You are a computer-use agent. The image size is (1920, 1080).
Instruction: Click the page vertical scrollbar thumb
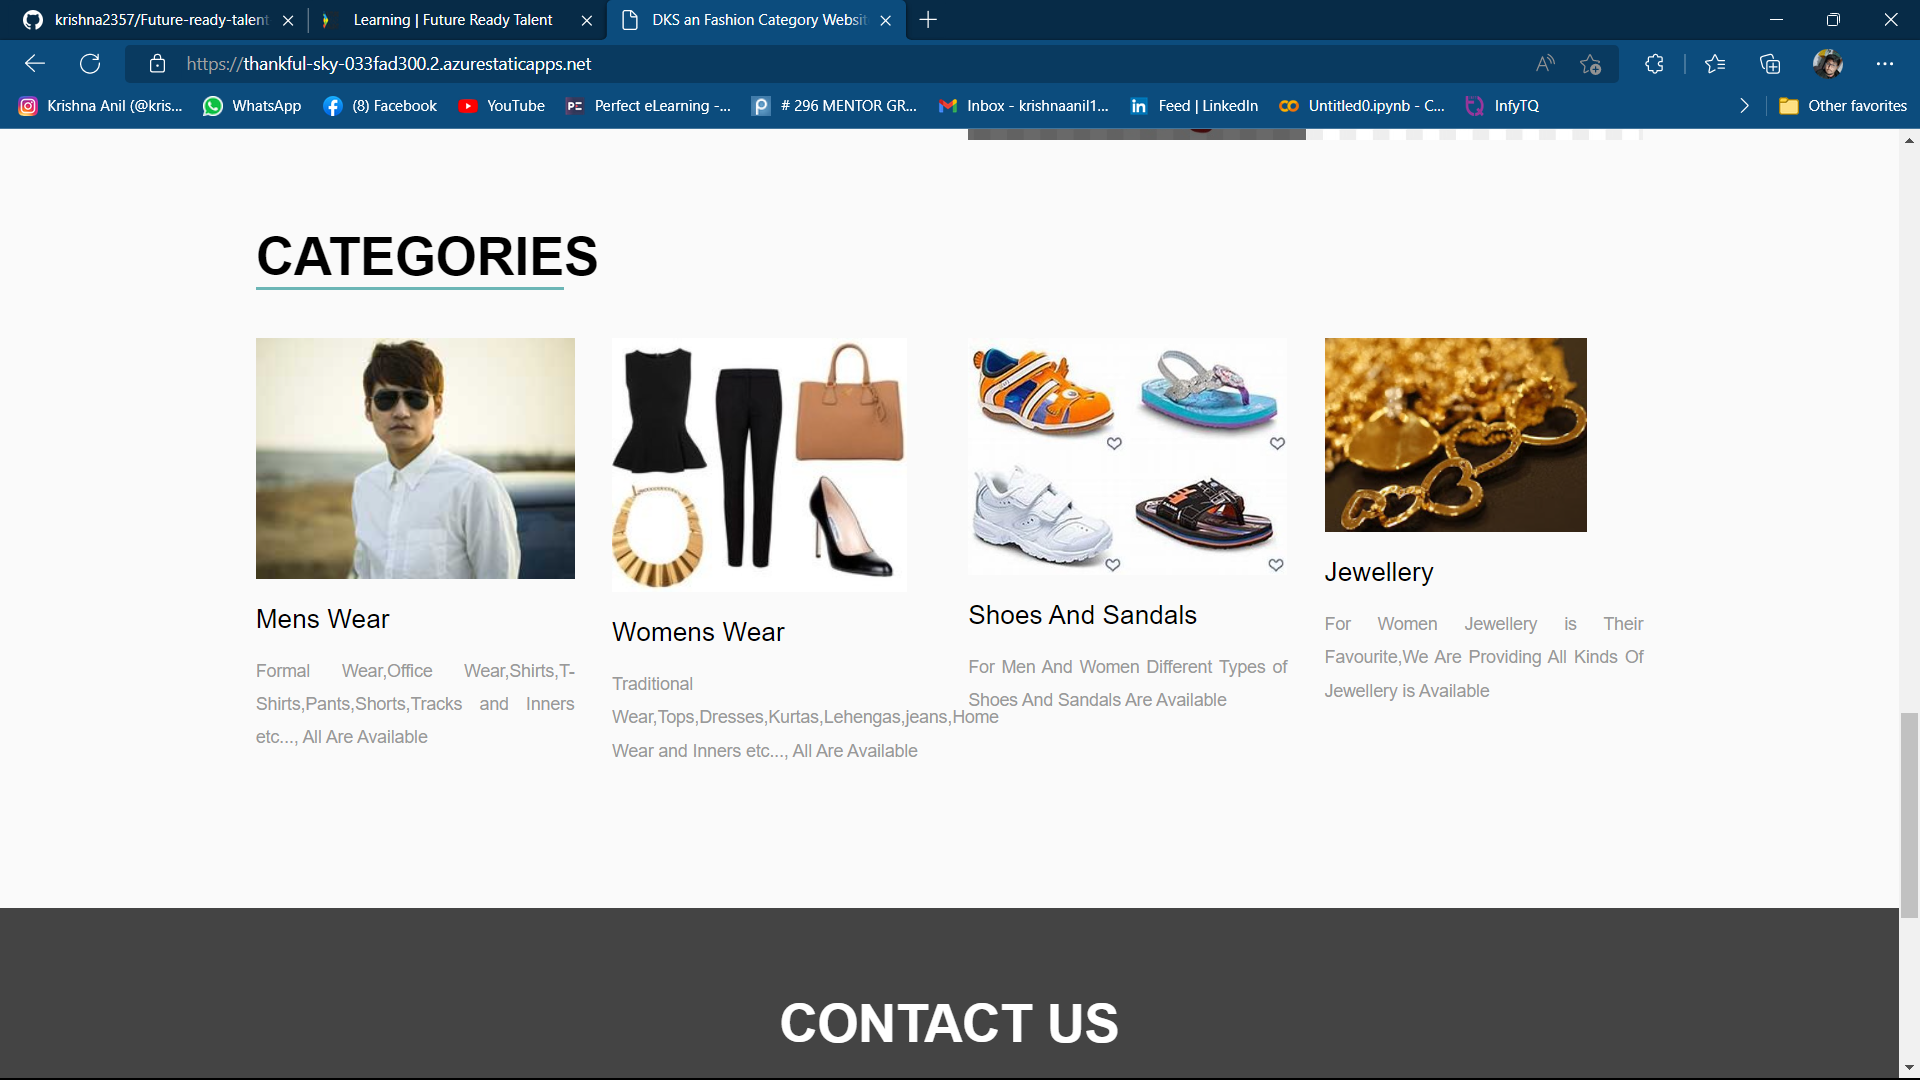click(x=1909, y=815)
